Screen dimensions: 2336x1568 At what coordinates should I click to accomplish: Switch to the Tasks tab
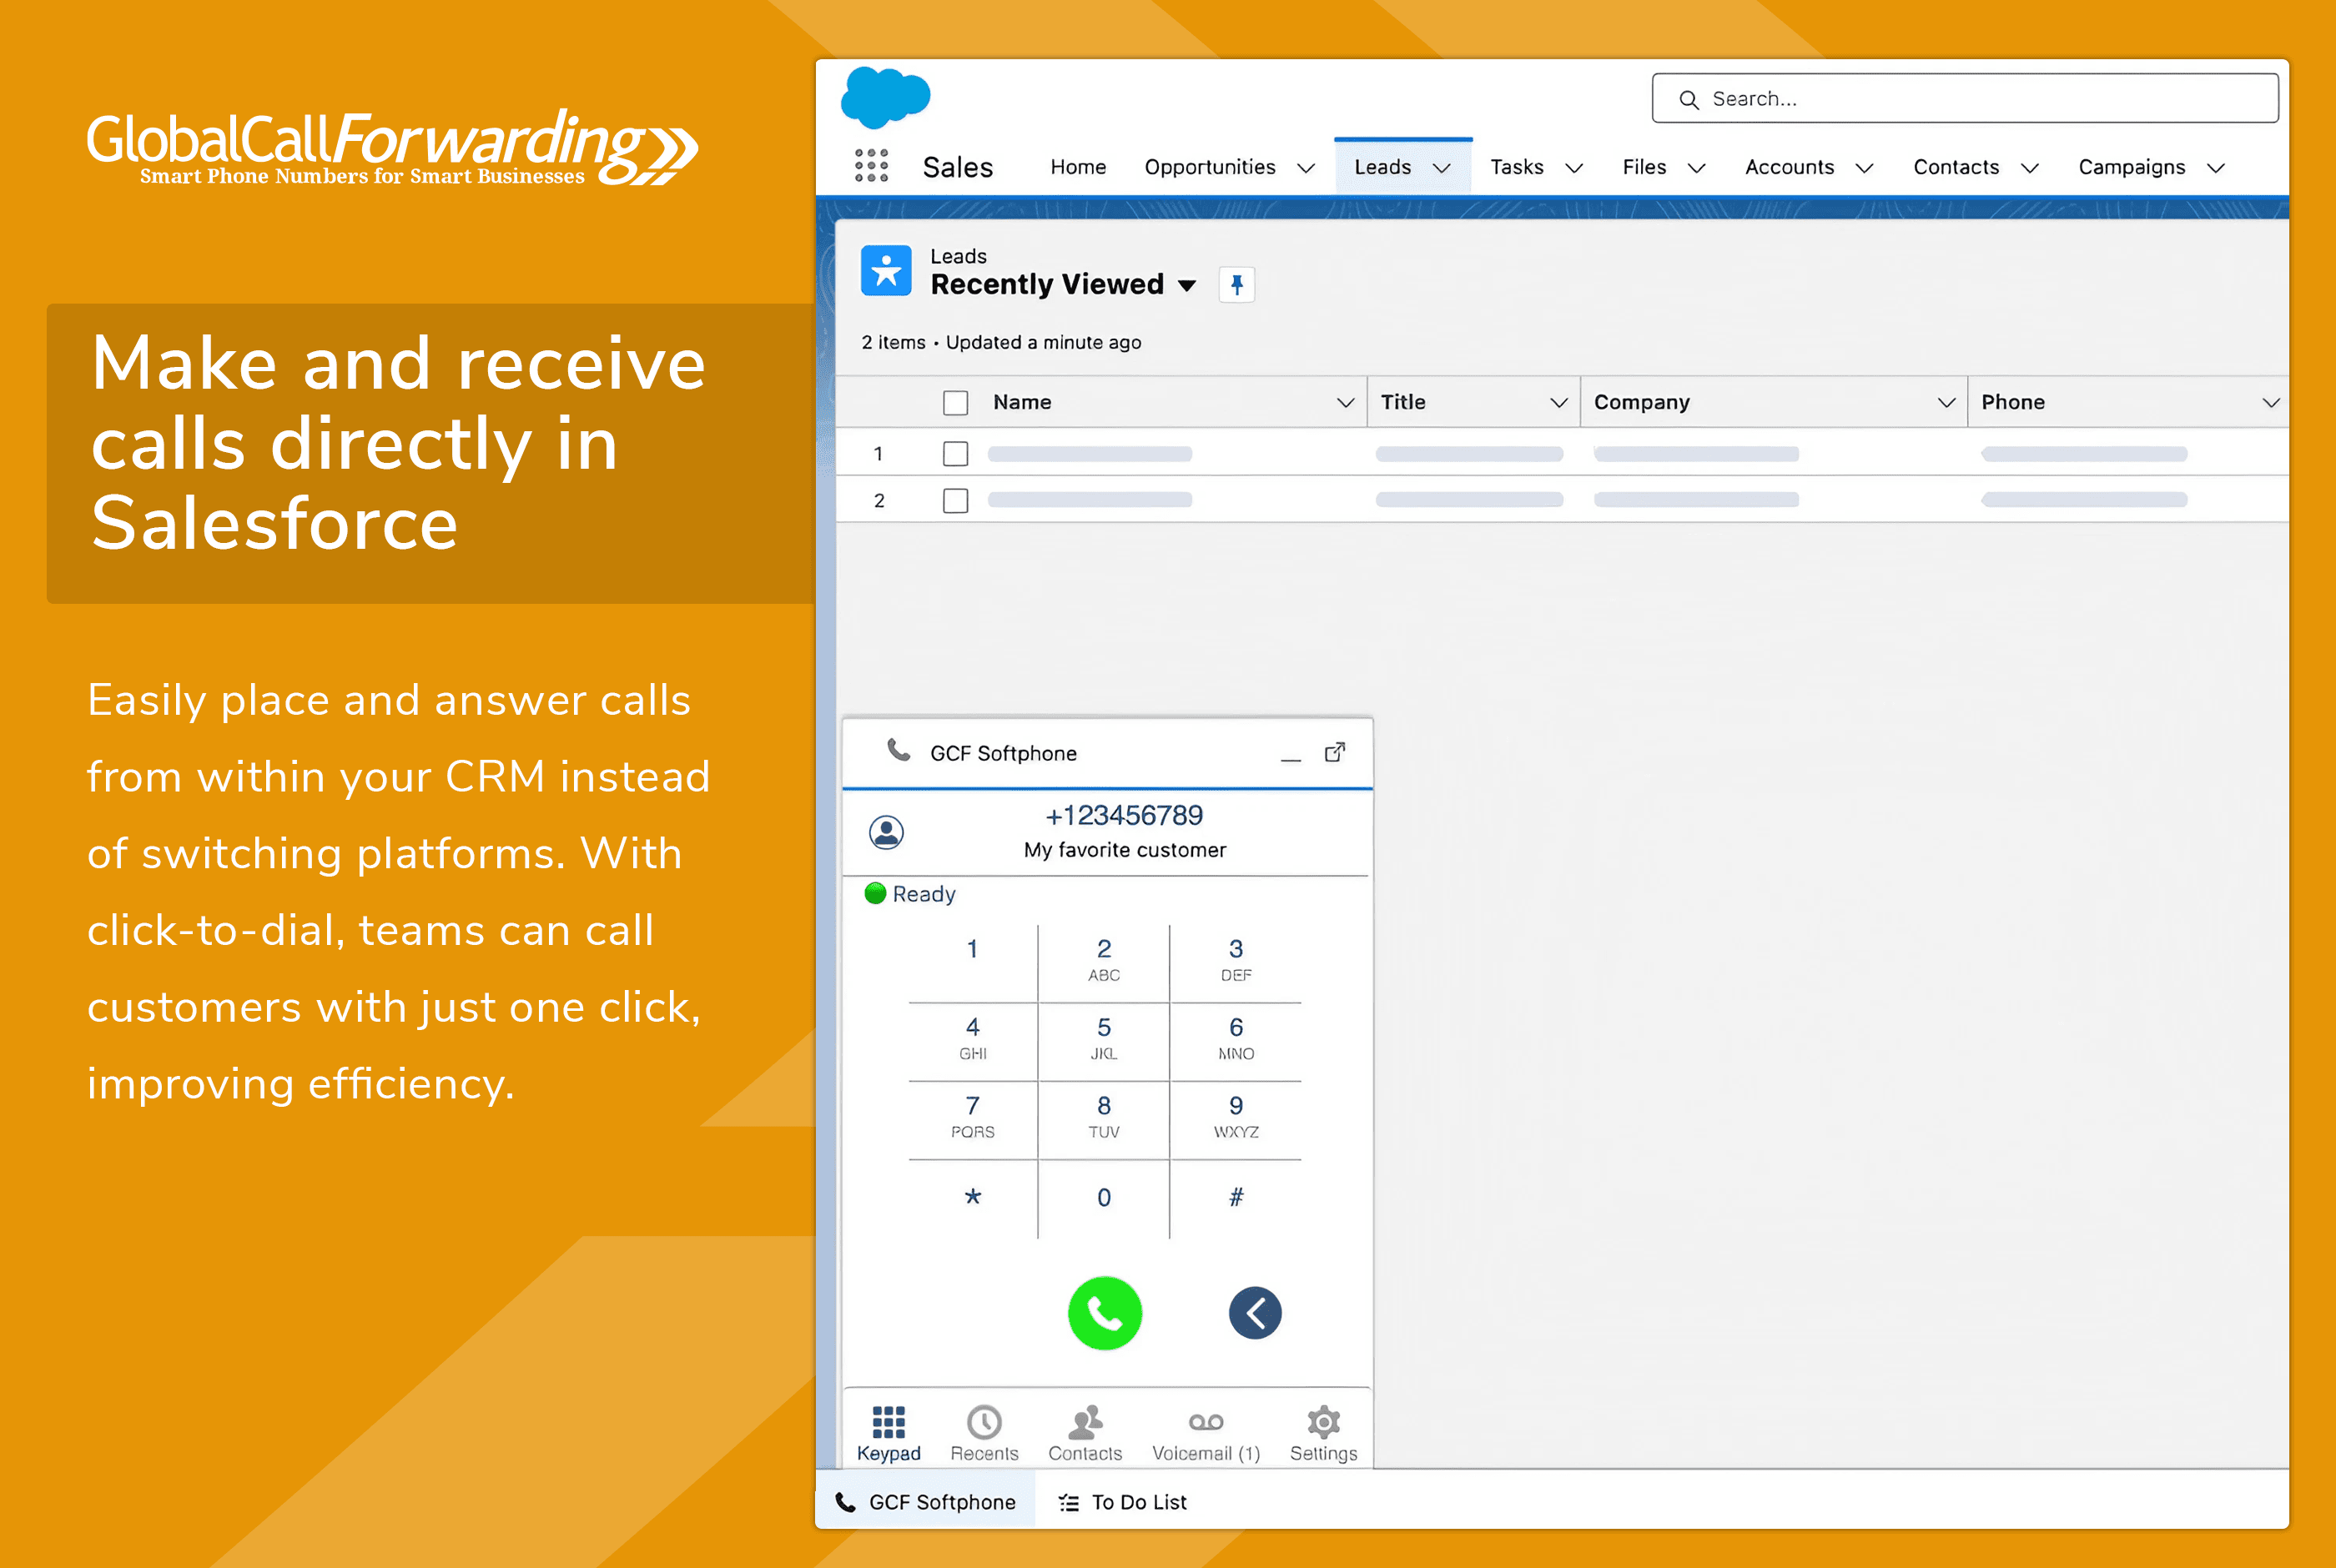[1517, 167]
